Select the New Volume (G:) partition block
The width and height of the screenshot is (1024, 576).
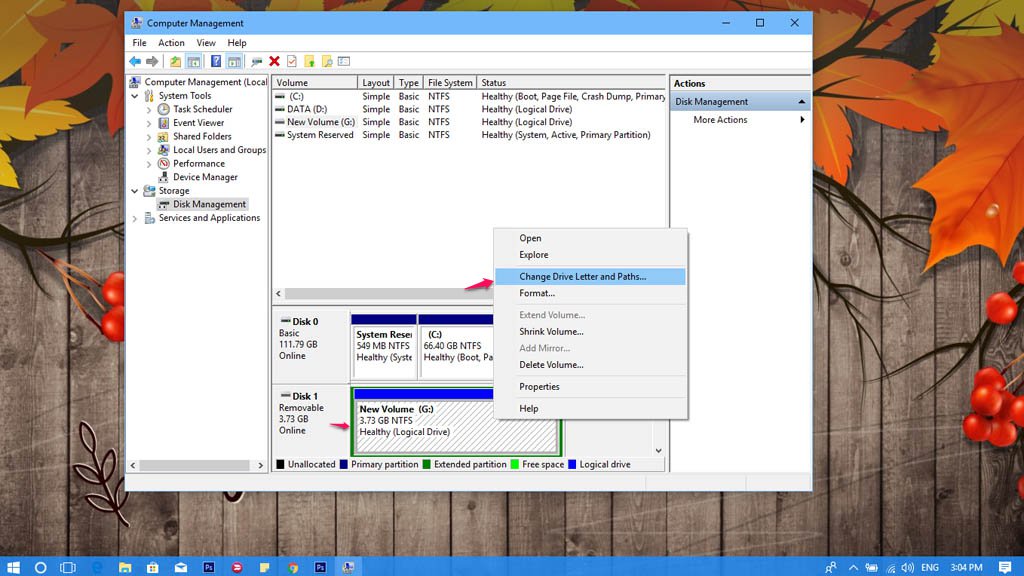pyautogui.click(x=456, y=421)
